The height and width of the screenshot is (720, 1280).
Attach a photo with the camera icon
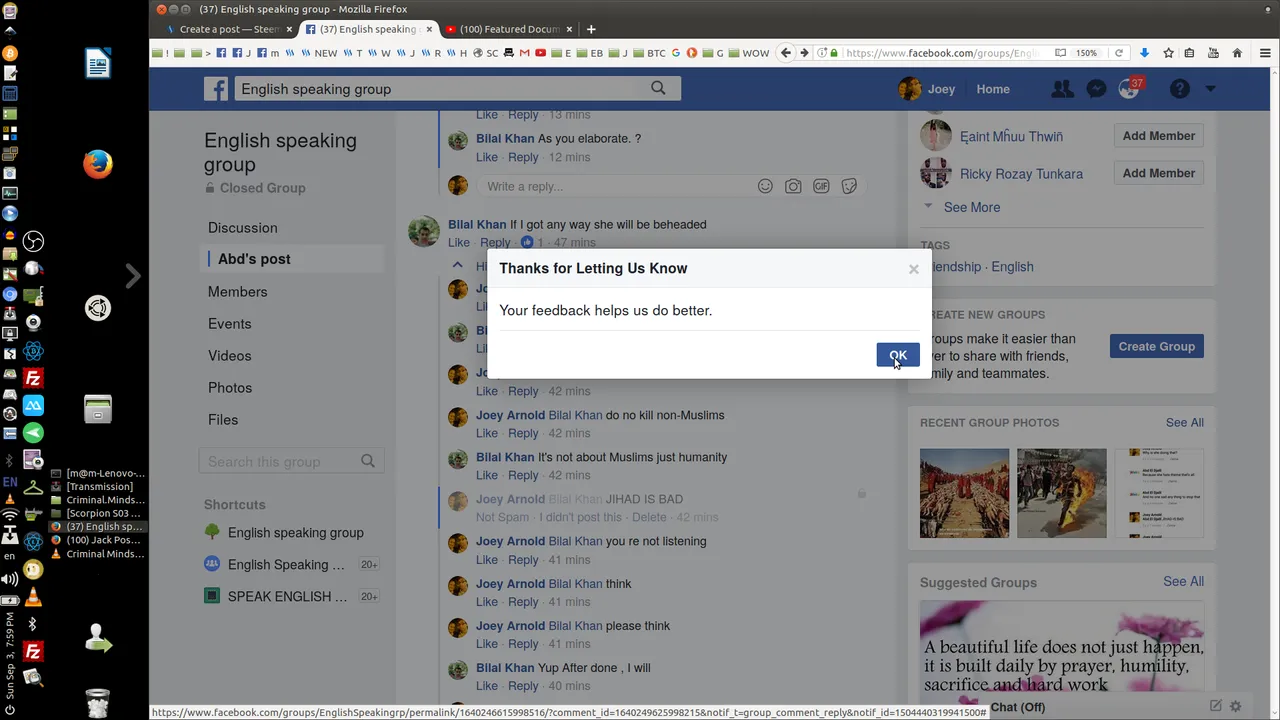coord(793,186)
